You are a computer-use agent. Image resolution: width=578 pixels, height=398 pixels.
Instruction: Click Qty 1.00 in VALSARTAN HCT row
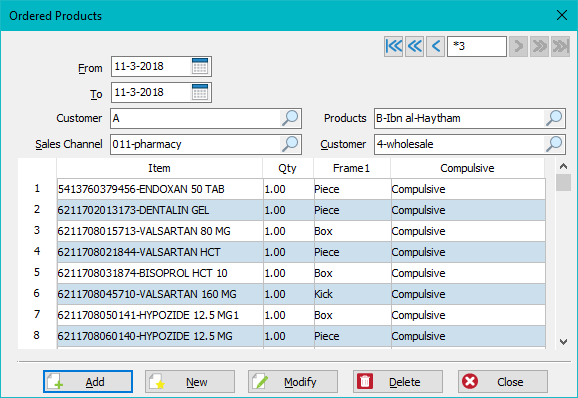tap(289, 252)
